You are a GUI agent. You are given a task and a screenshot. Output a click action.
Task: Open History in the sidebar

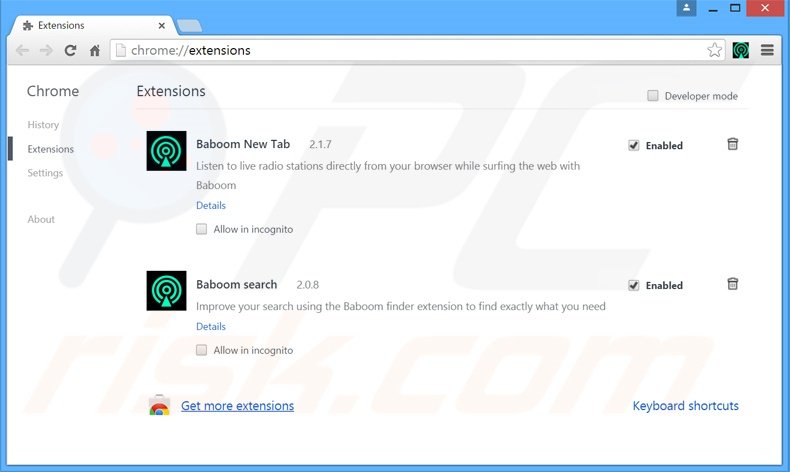coord(43,125)
